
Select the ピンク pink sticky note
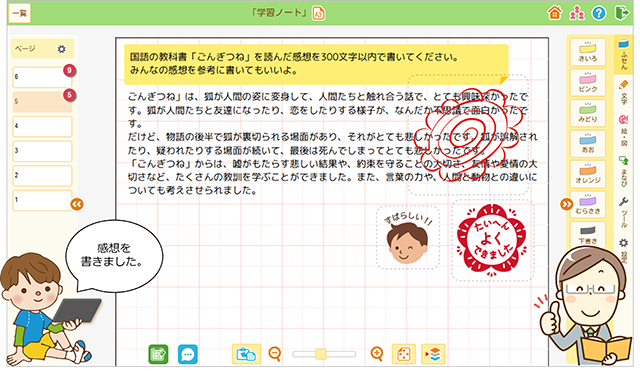point(587,82)
